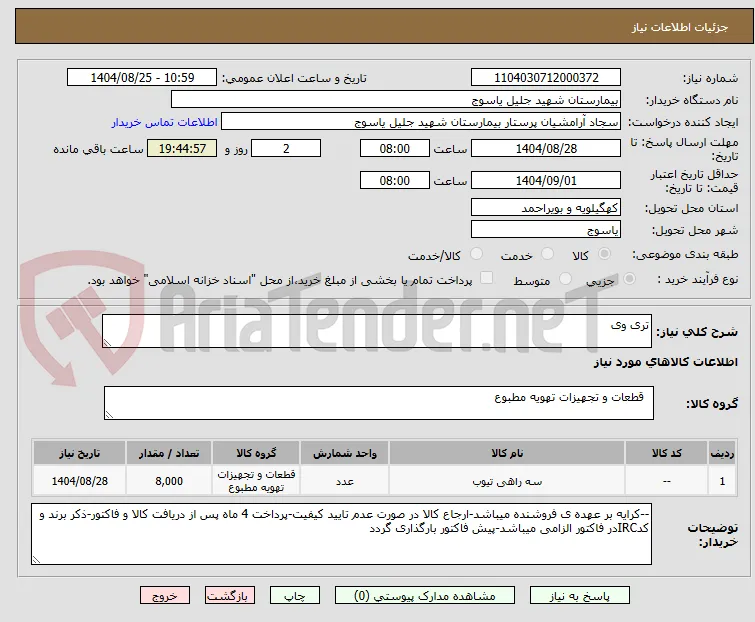The height and width of the screenshot is (622, 755).
Task: Click the توضیحات خریدار text area
Action: pos(341,534)
